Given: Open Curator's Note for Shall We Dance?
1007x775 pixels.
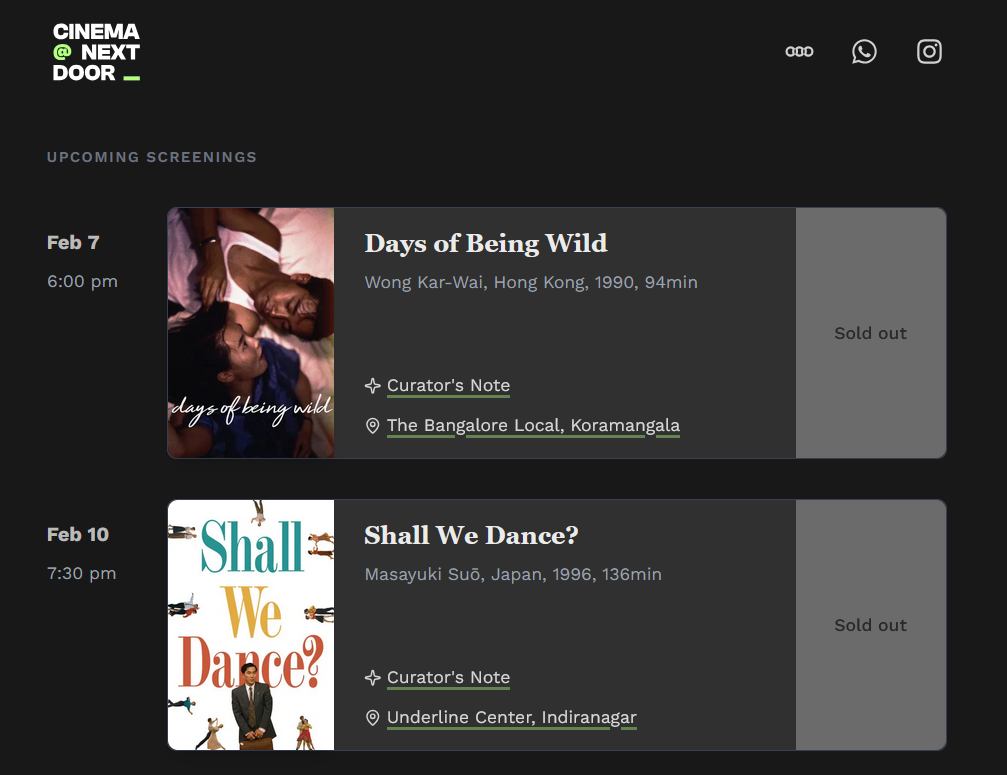Looking at the screenshot, I should point(448,678).
